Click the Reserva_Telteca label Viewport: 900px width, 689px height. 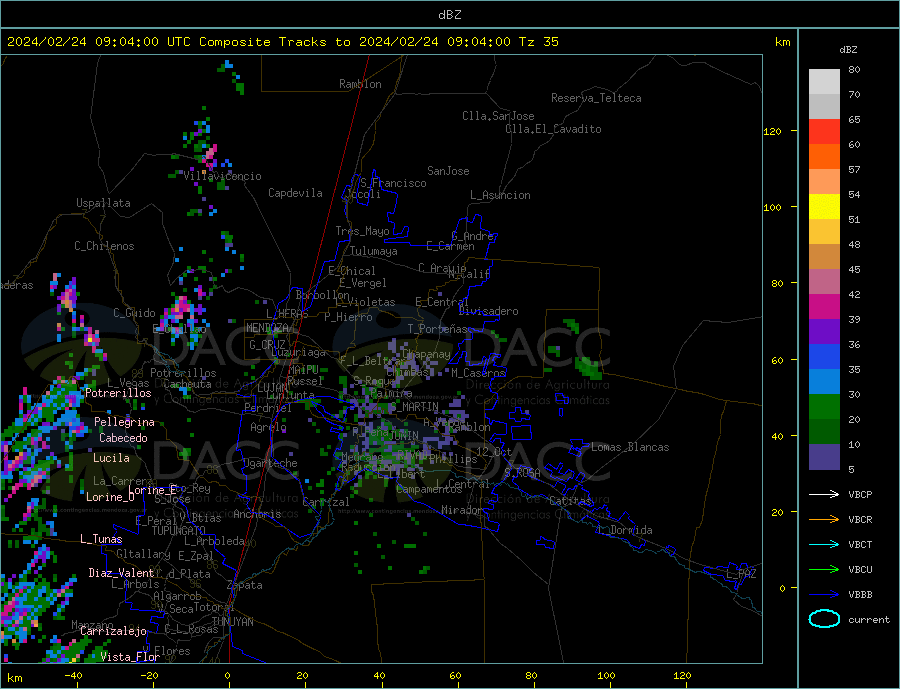[596, 98]
